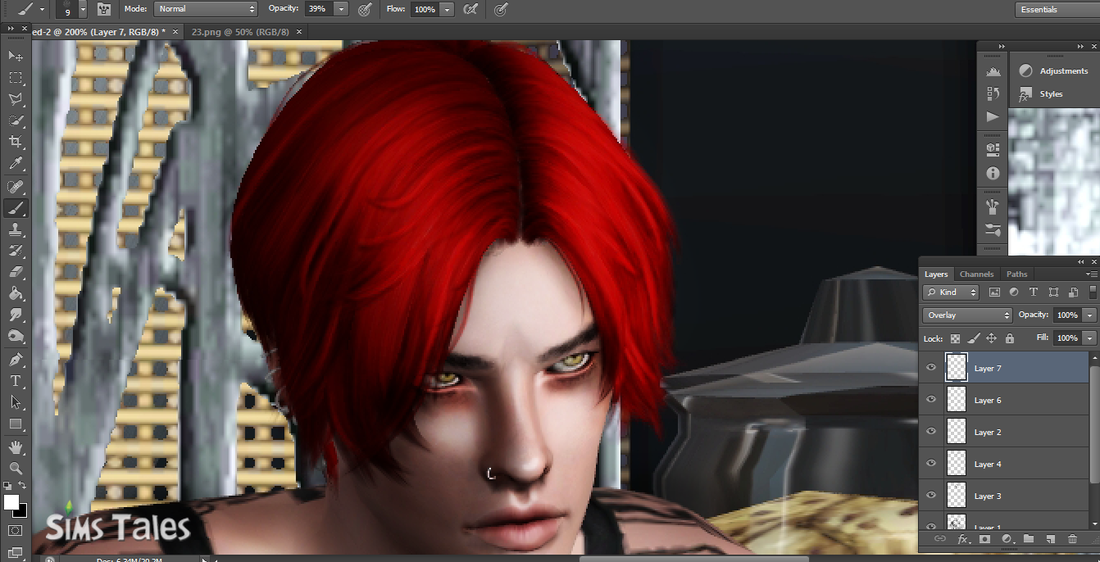Open the Styles panel
1100x562 pixels.
(x=1041, y=94)
